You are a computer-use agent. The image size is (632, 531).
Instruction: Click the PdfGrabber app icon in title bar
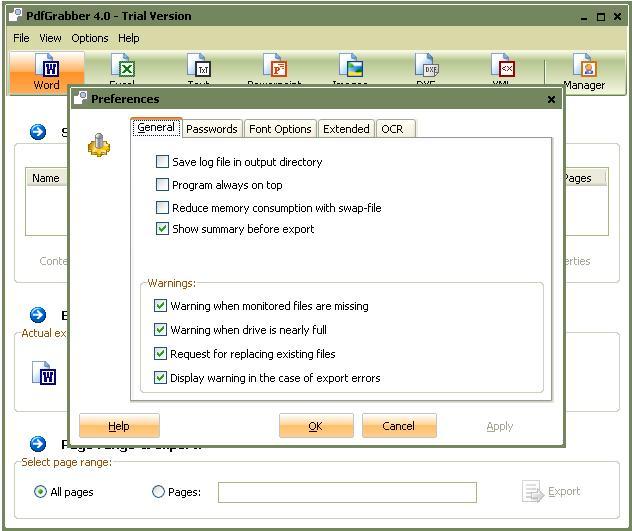click(15, 15)
